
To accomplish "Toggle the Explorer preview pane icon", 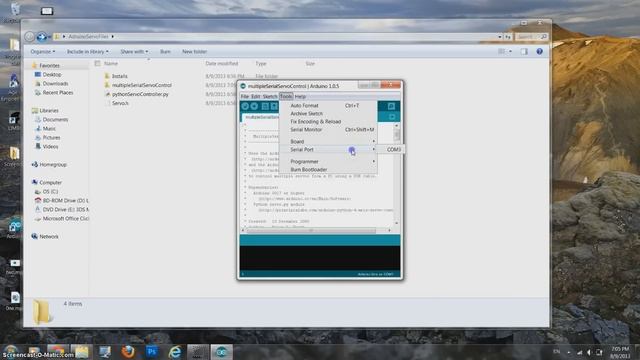I will (524, 51).
